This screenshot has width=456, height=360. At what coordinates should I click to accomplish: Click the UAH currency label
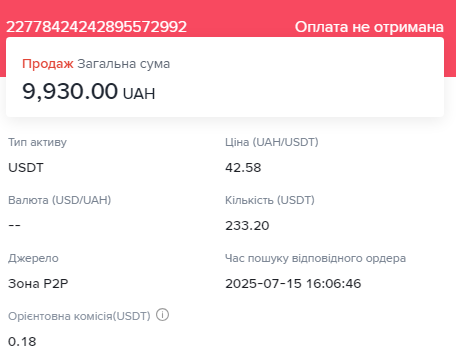pos(139,94)
